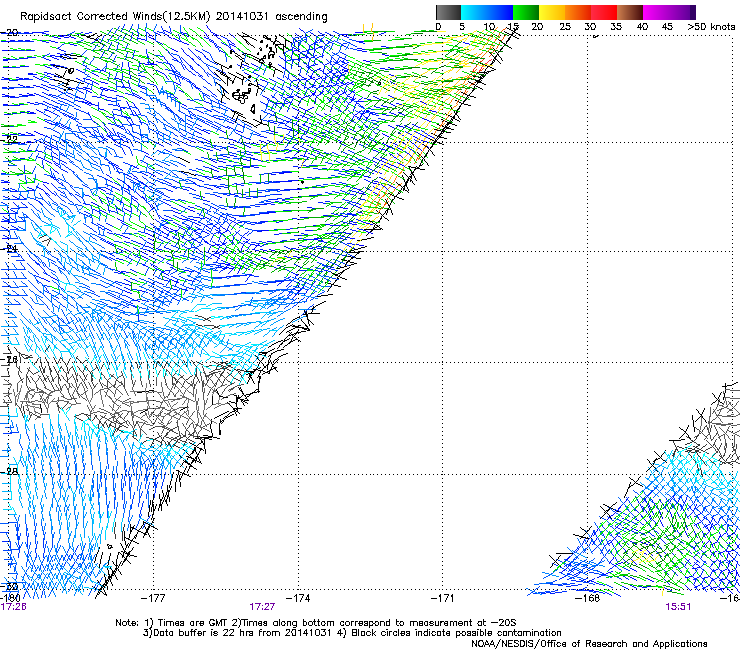The image size is (740, 650).
Task: Click the title 'Rapidscat Corrected Winds(12.5KM)'
Action: click(115, 16)
